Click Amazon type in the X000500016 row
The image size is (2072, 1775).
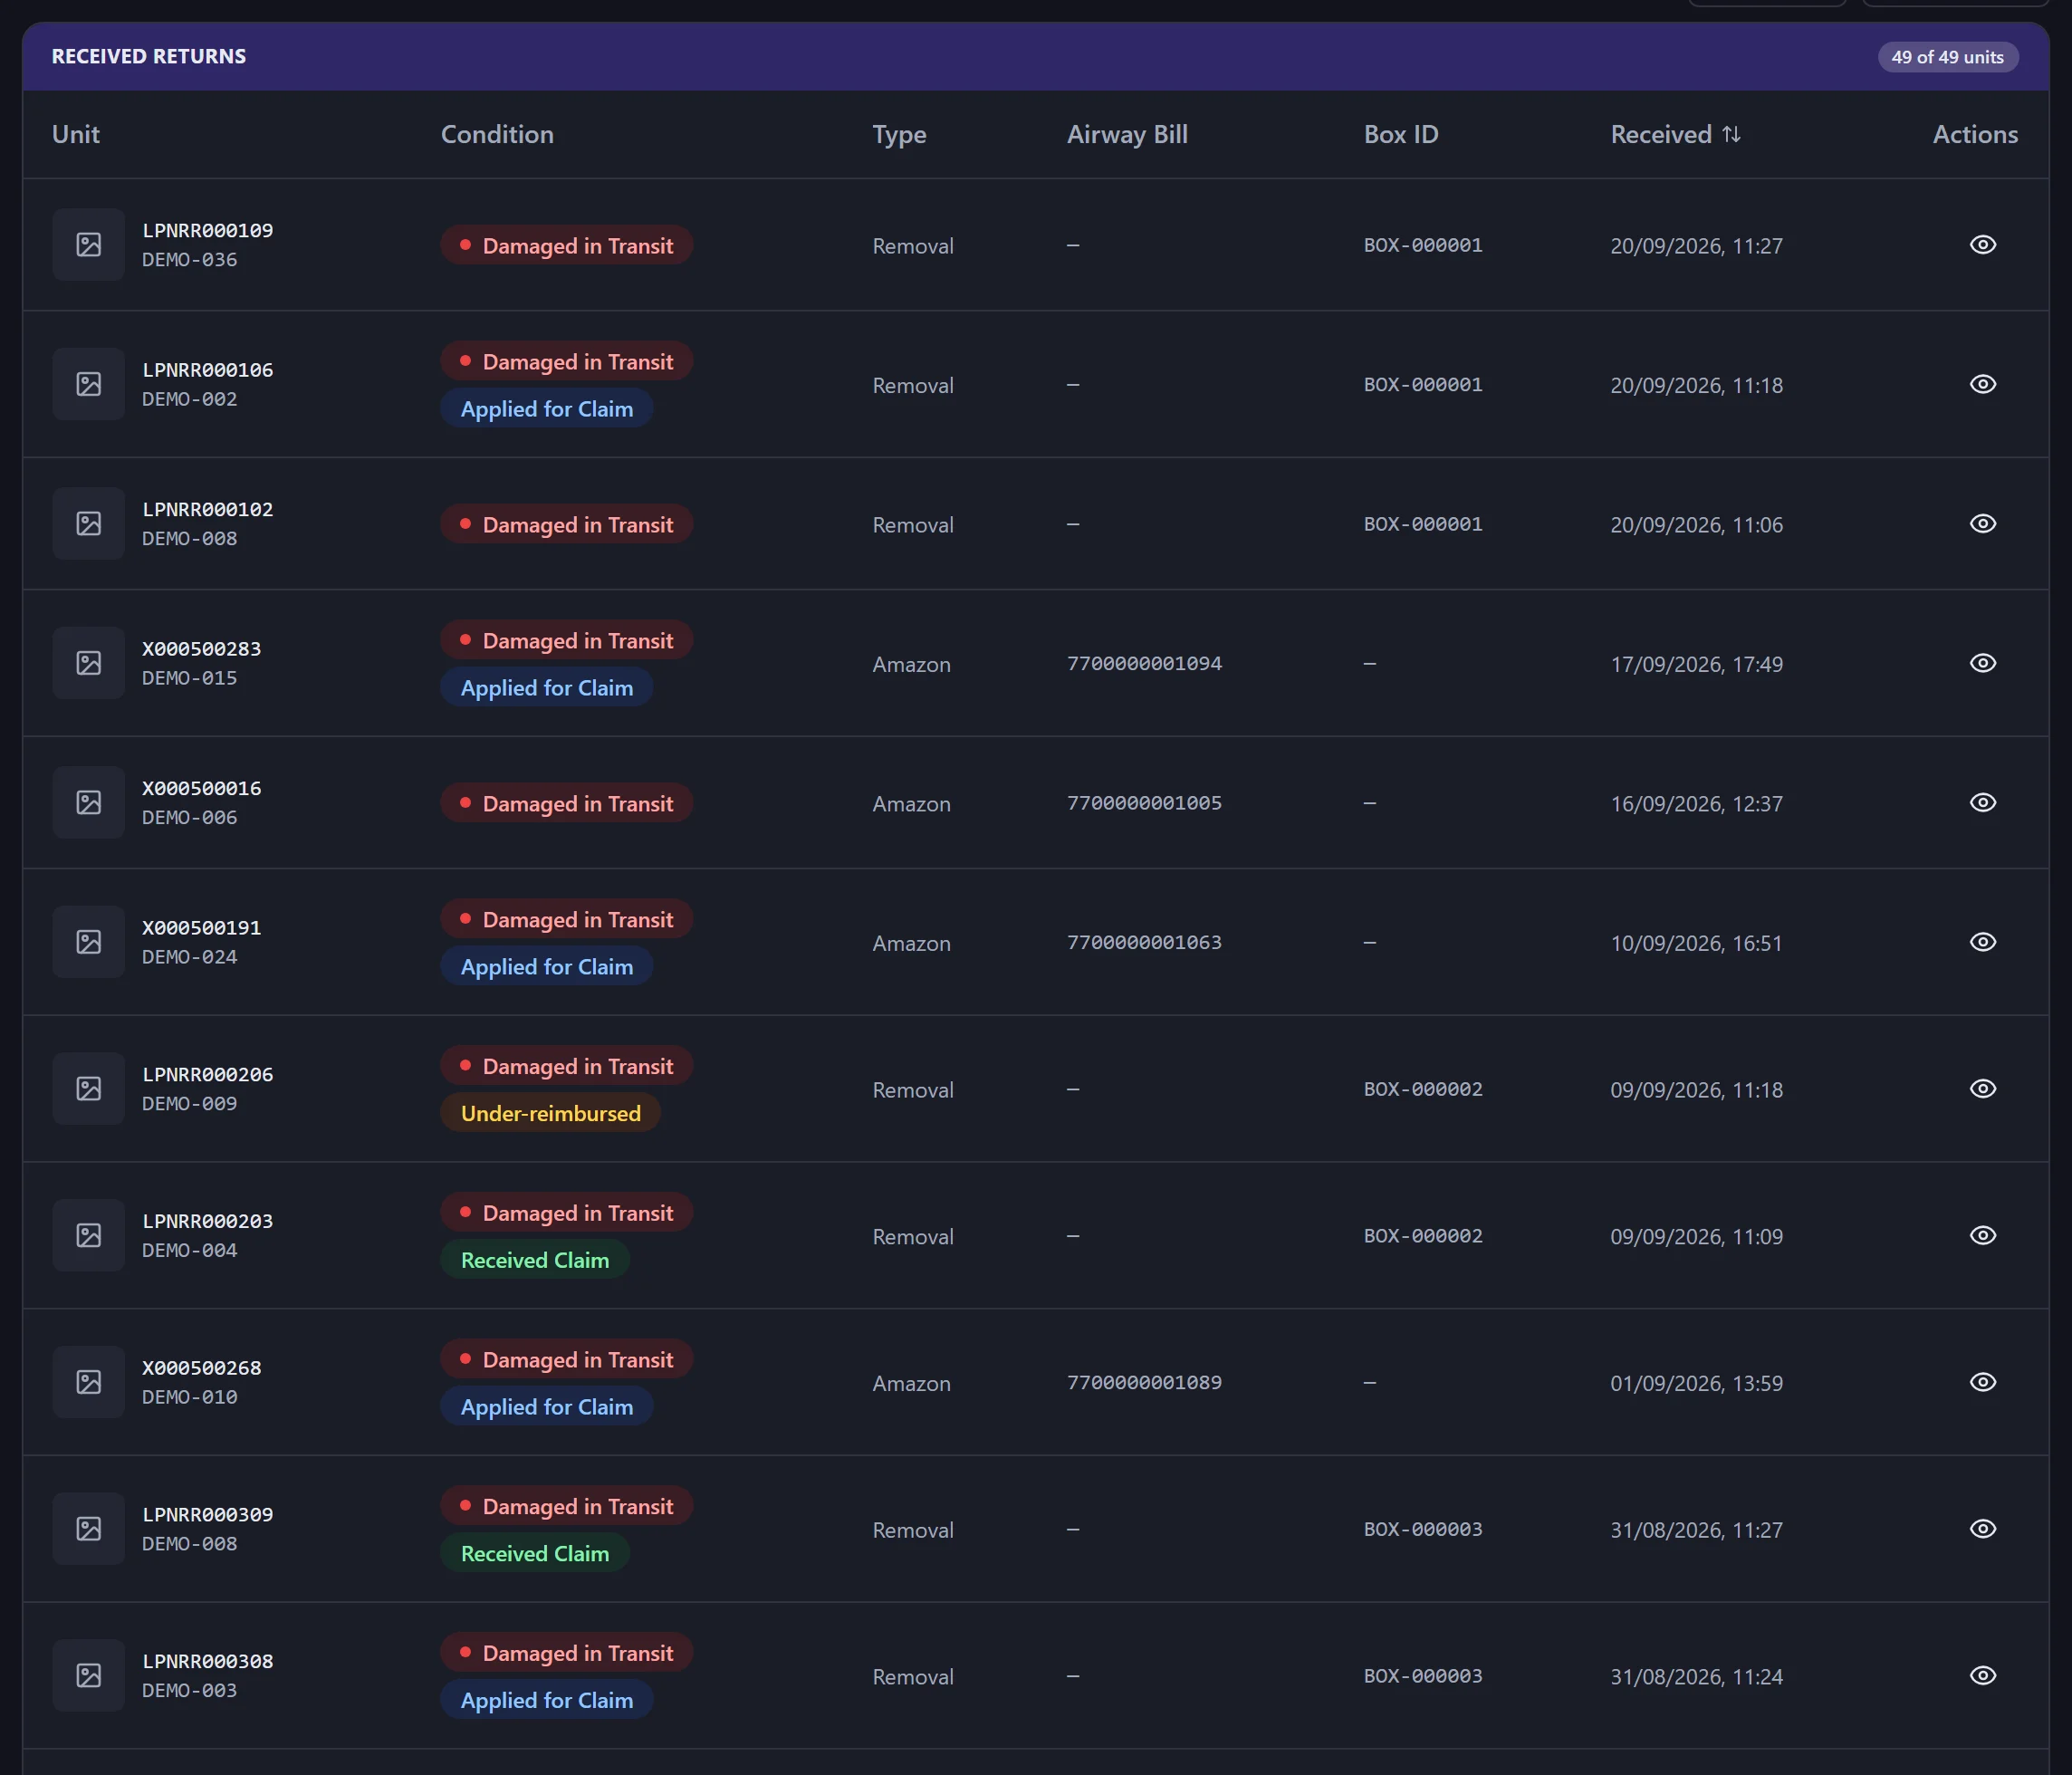click(911, 804)
